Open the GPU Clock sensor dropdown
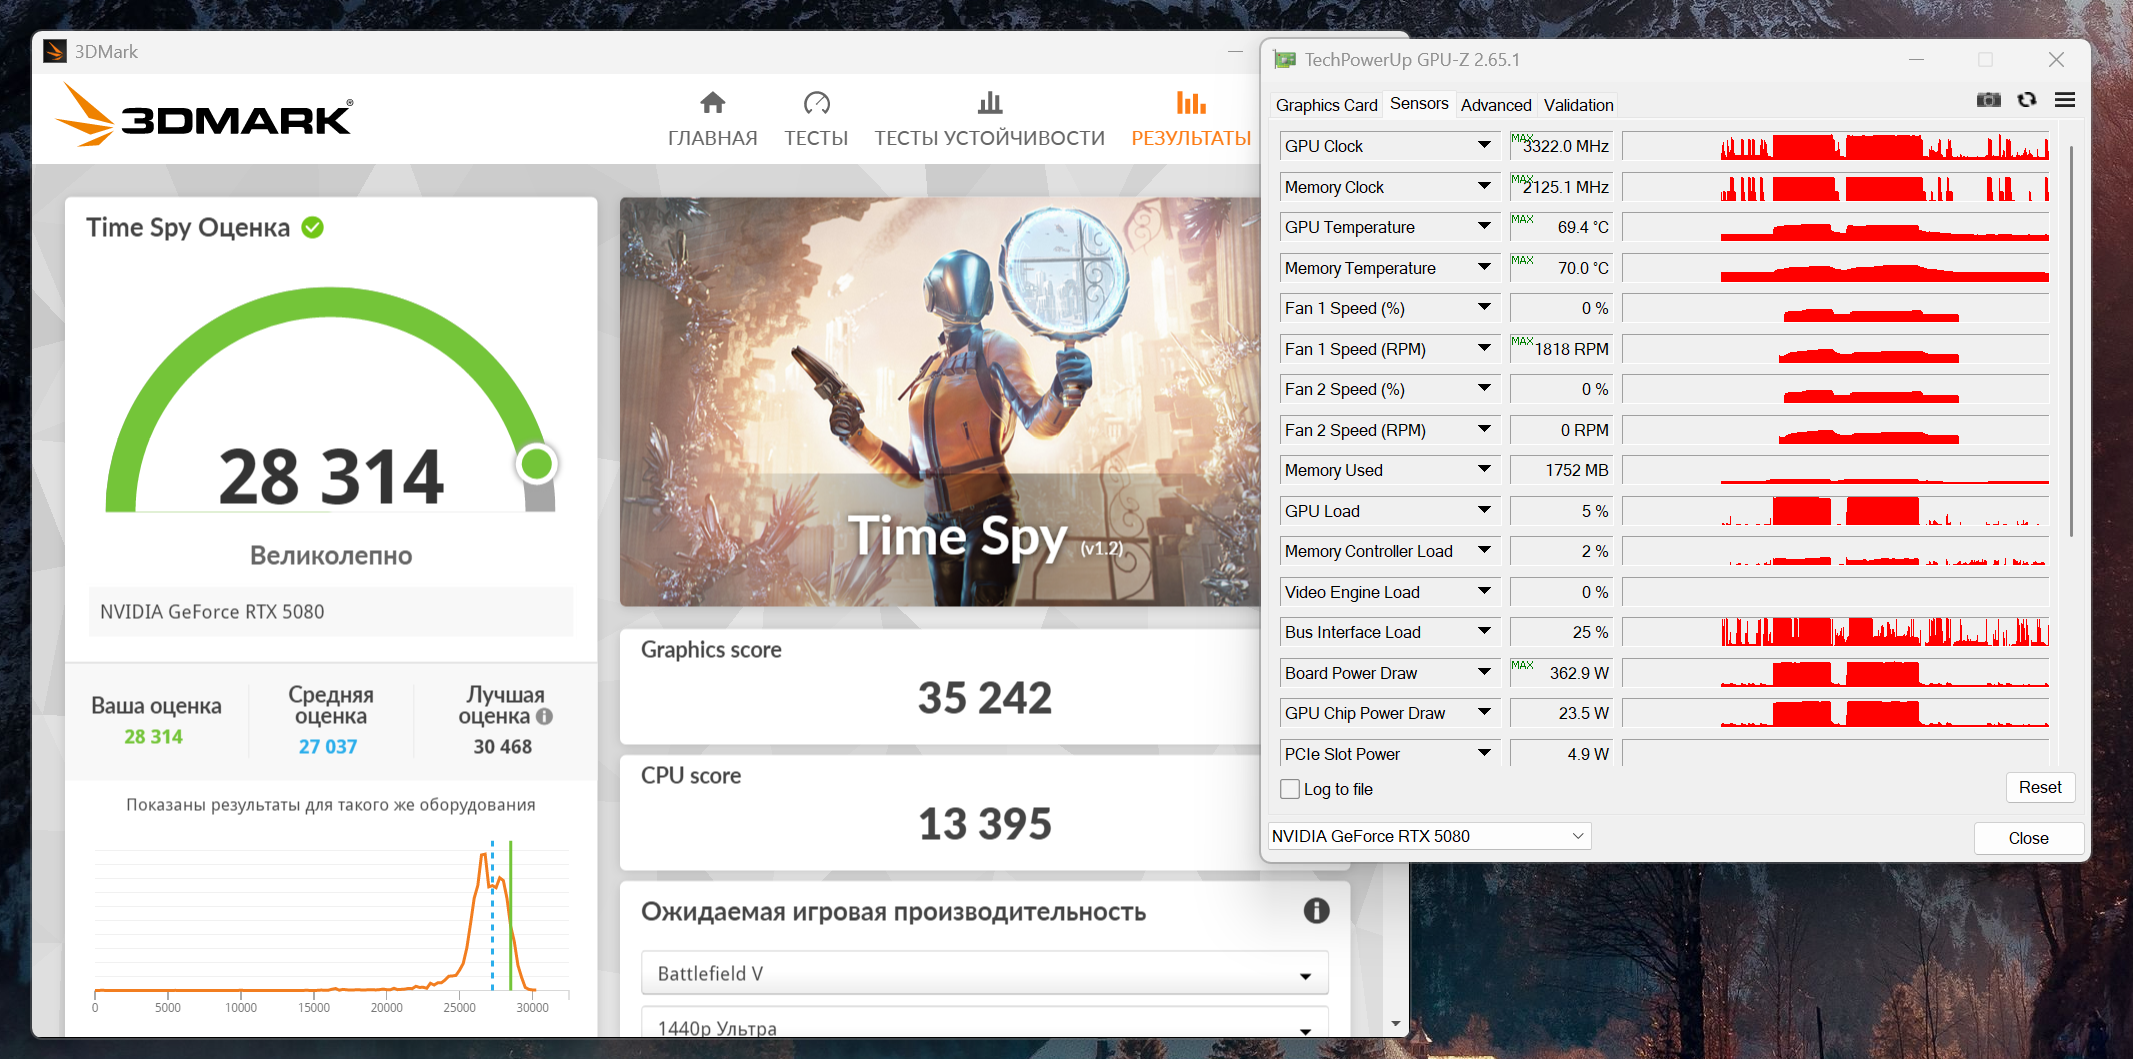This screenshot has height=1059, width=2133. [1485, 146]
